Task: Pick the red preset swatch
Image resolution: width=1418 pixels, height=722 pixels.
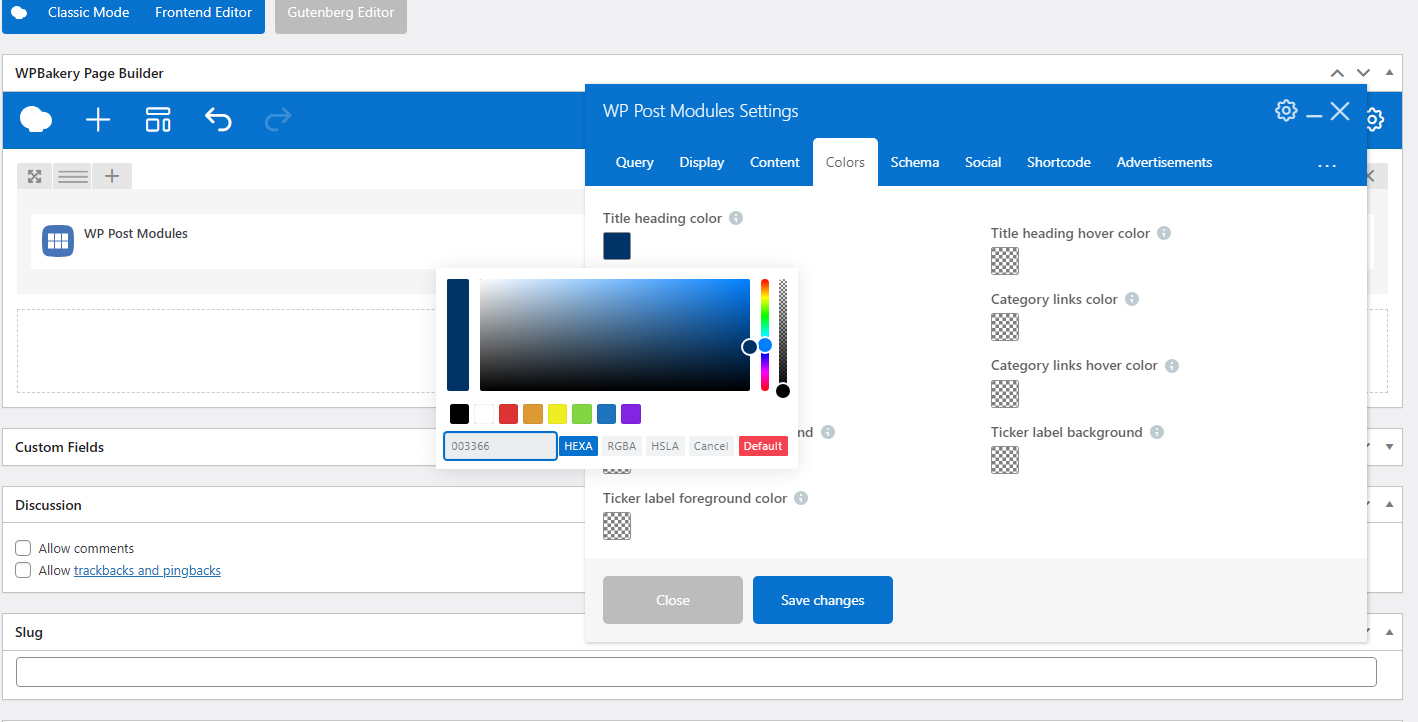Action: (x=508, y=414)
